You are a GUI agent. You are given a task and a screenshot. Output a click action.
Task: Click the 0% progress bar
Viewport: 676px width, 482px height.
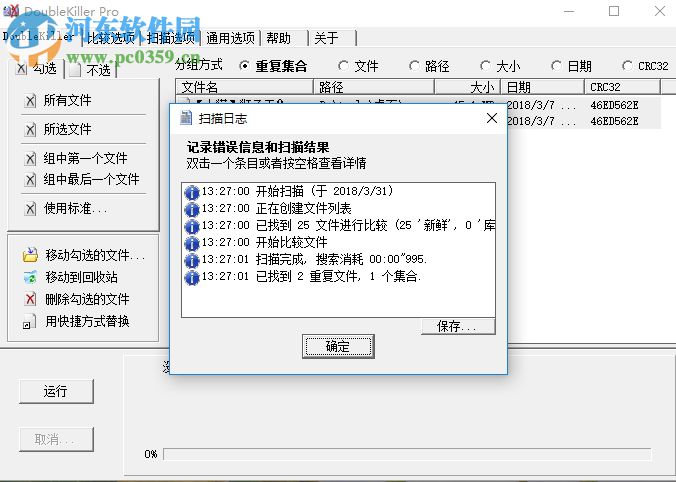tap(407, 454)
